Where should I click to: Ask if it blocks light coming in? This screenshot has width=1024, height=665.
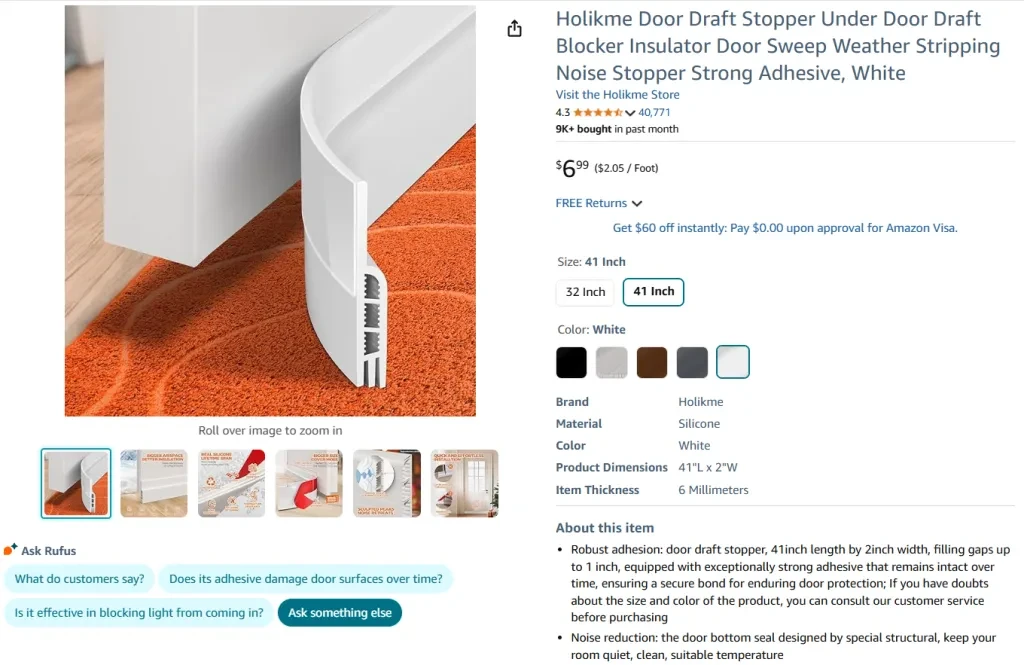click(x=139, y=613)
